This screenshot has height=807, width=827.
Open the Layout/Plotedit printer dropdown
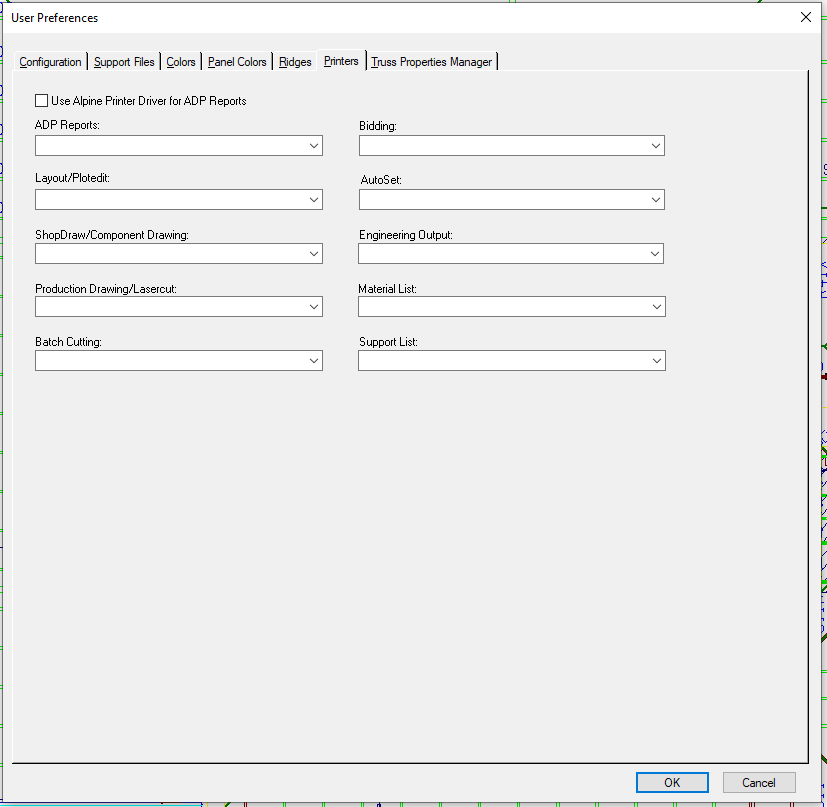tap(179, 200)
